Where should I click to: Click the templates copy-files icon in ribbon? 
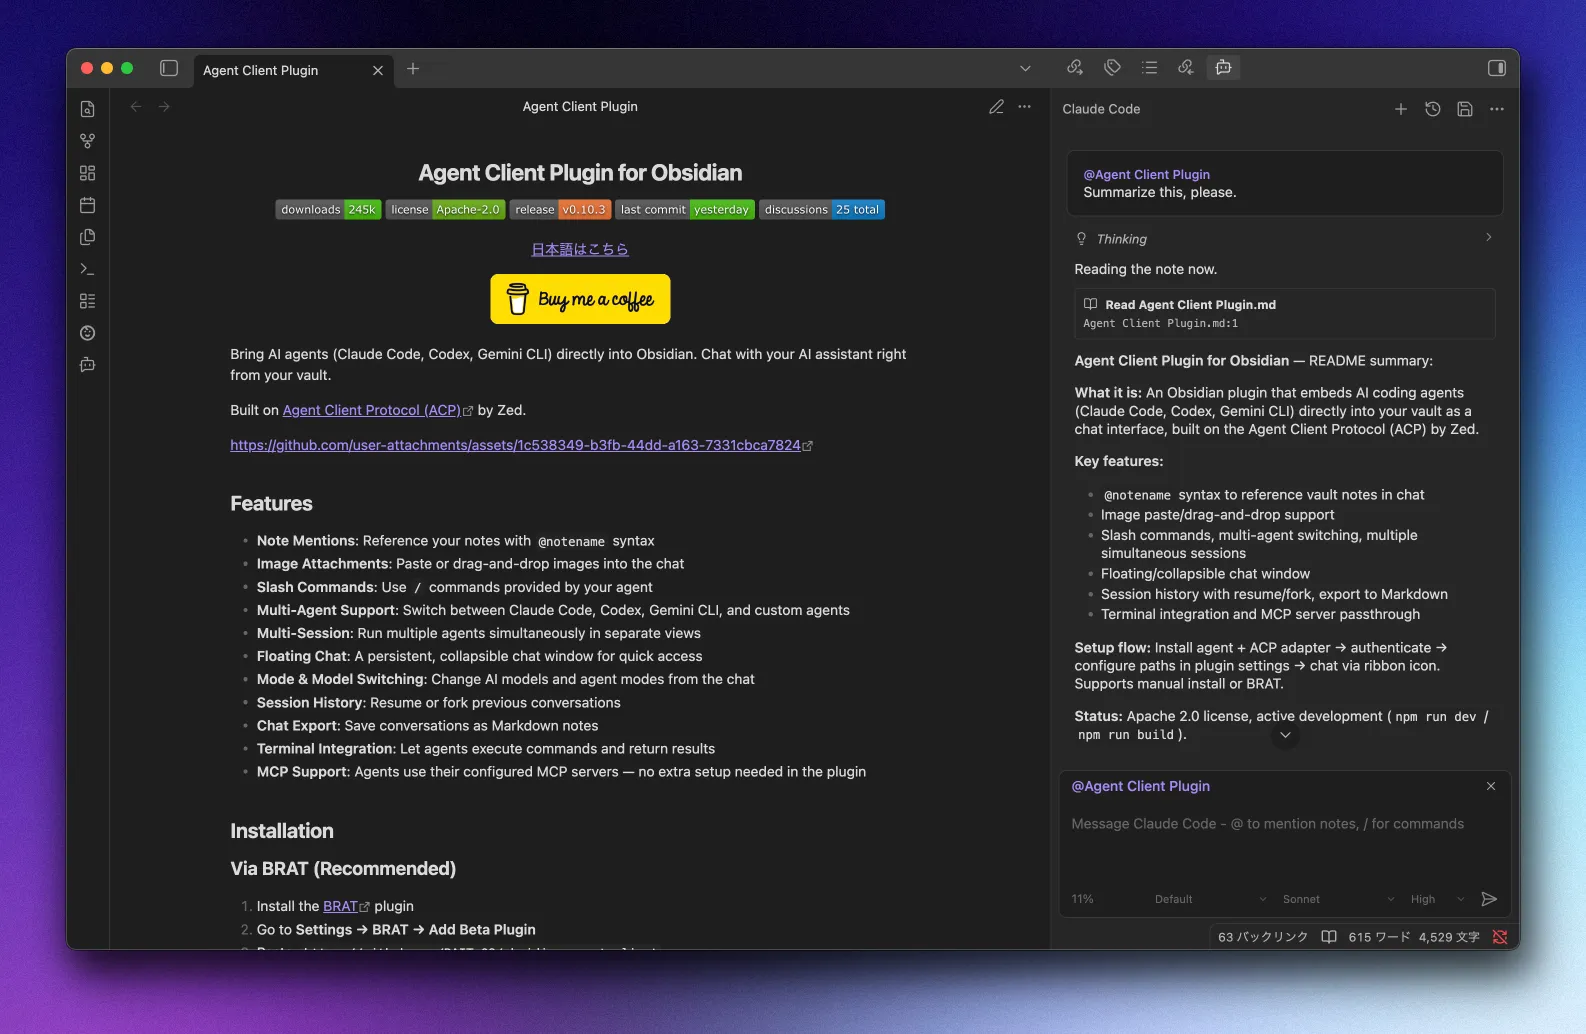coord(88,237)
